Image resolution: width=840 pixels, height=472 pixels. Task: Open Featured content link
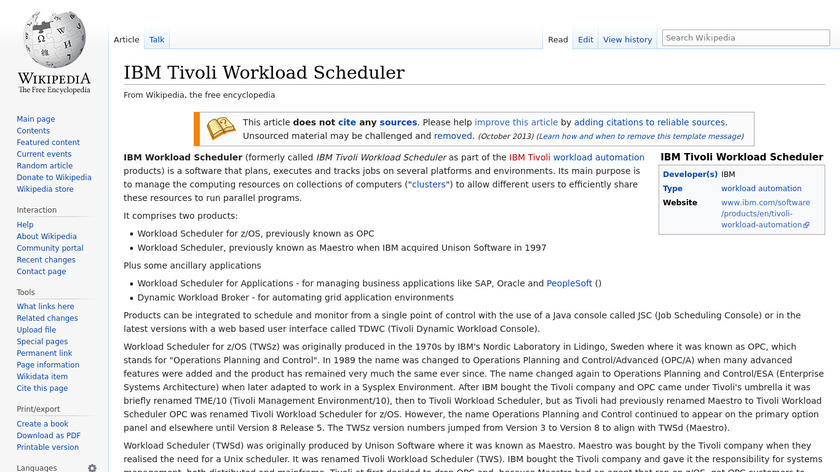point(48,143)
